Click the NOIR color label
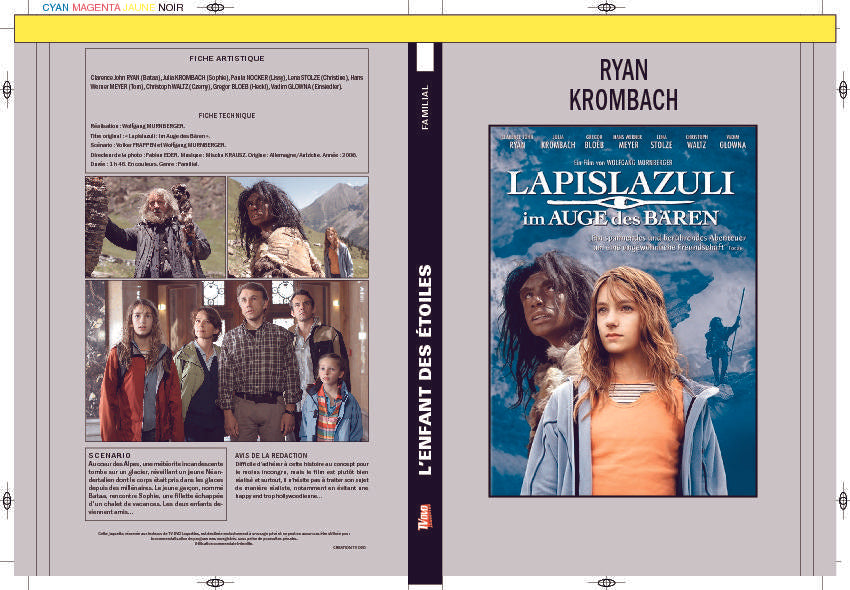 [171, 8]
